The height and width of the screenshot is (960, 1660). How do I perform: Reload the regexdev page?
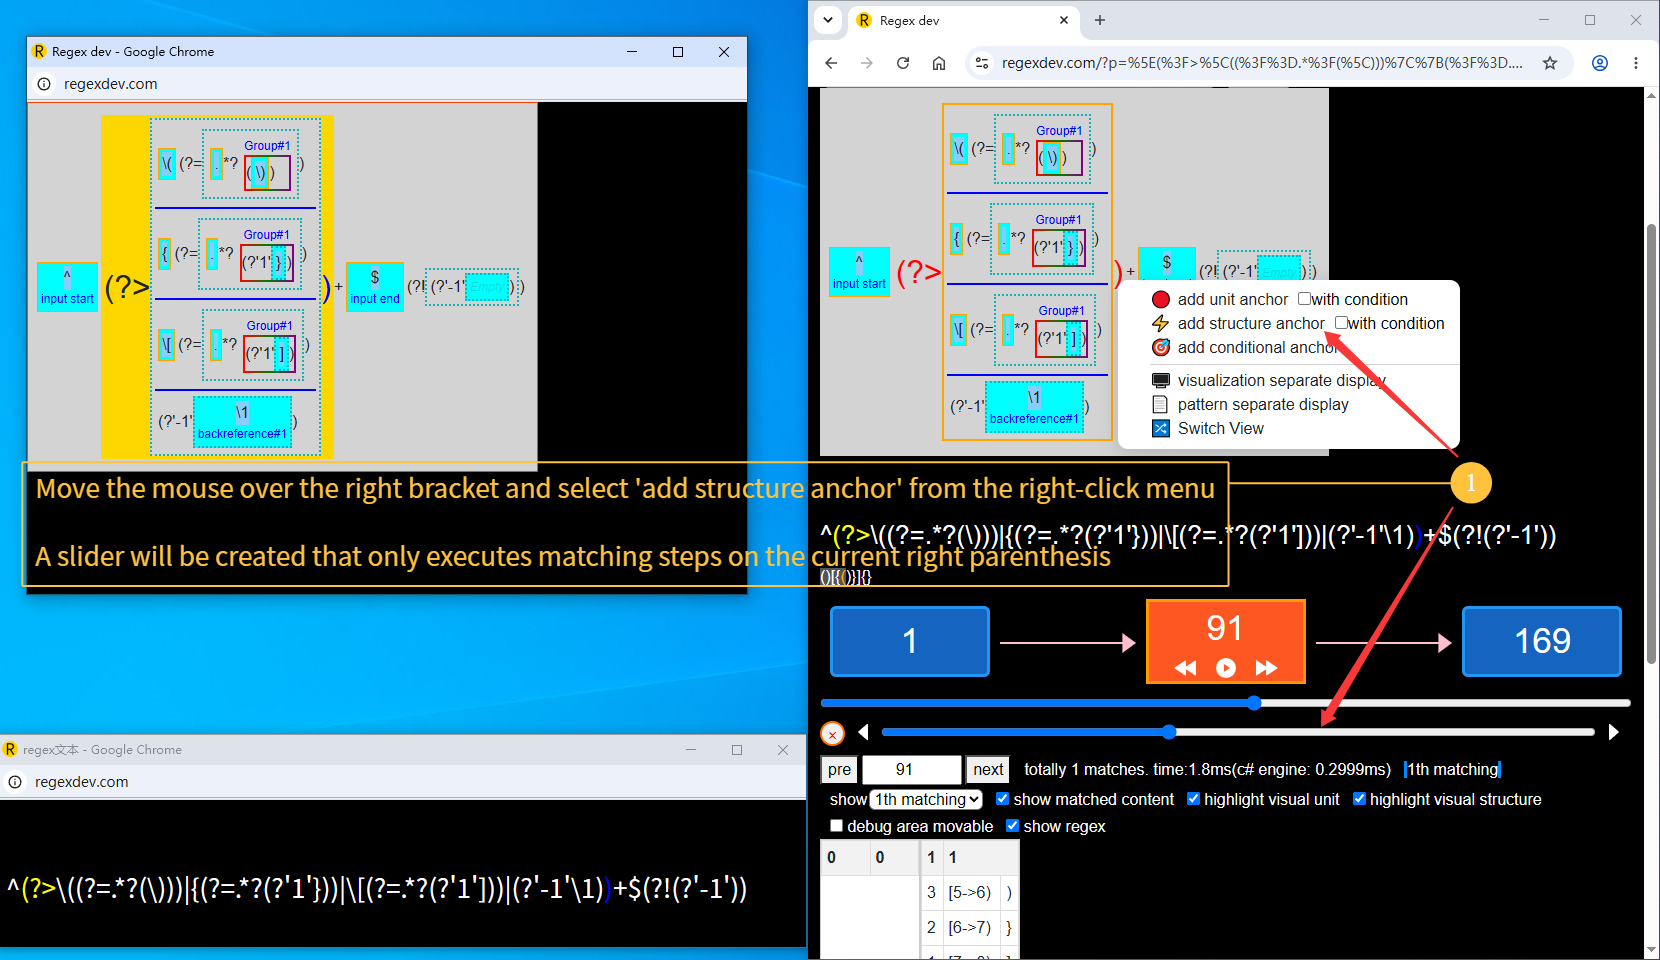coord(903,63)
